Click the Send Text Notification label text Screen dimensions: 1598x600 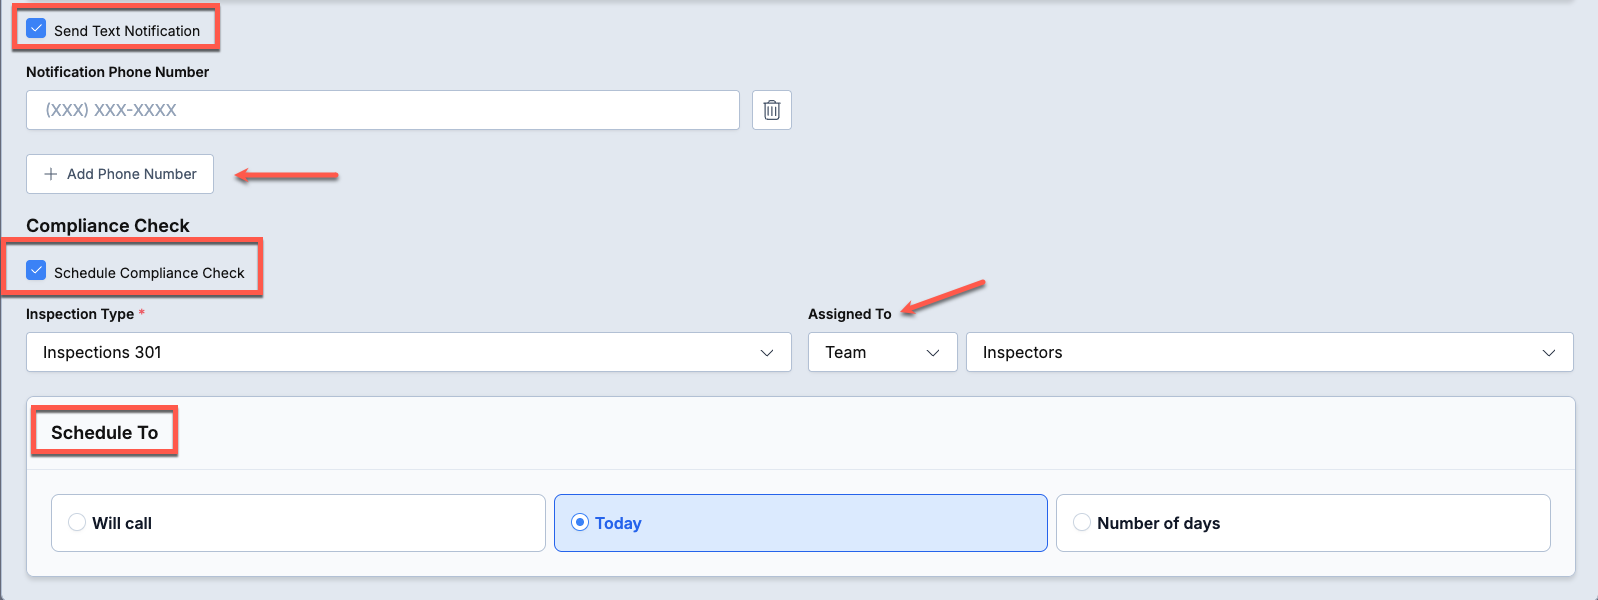127,31
